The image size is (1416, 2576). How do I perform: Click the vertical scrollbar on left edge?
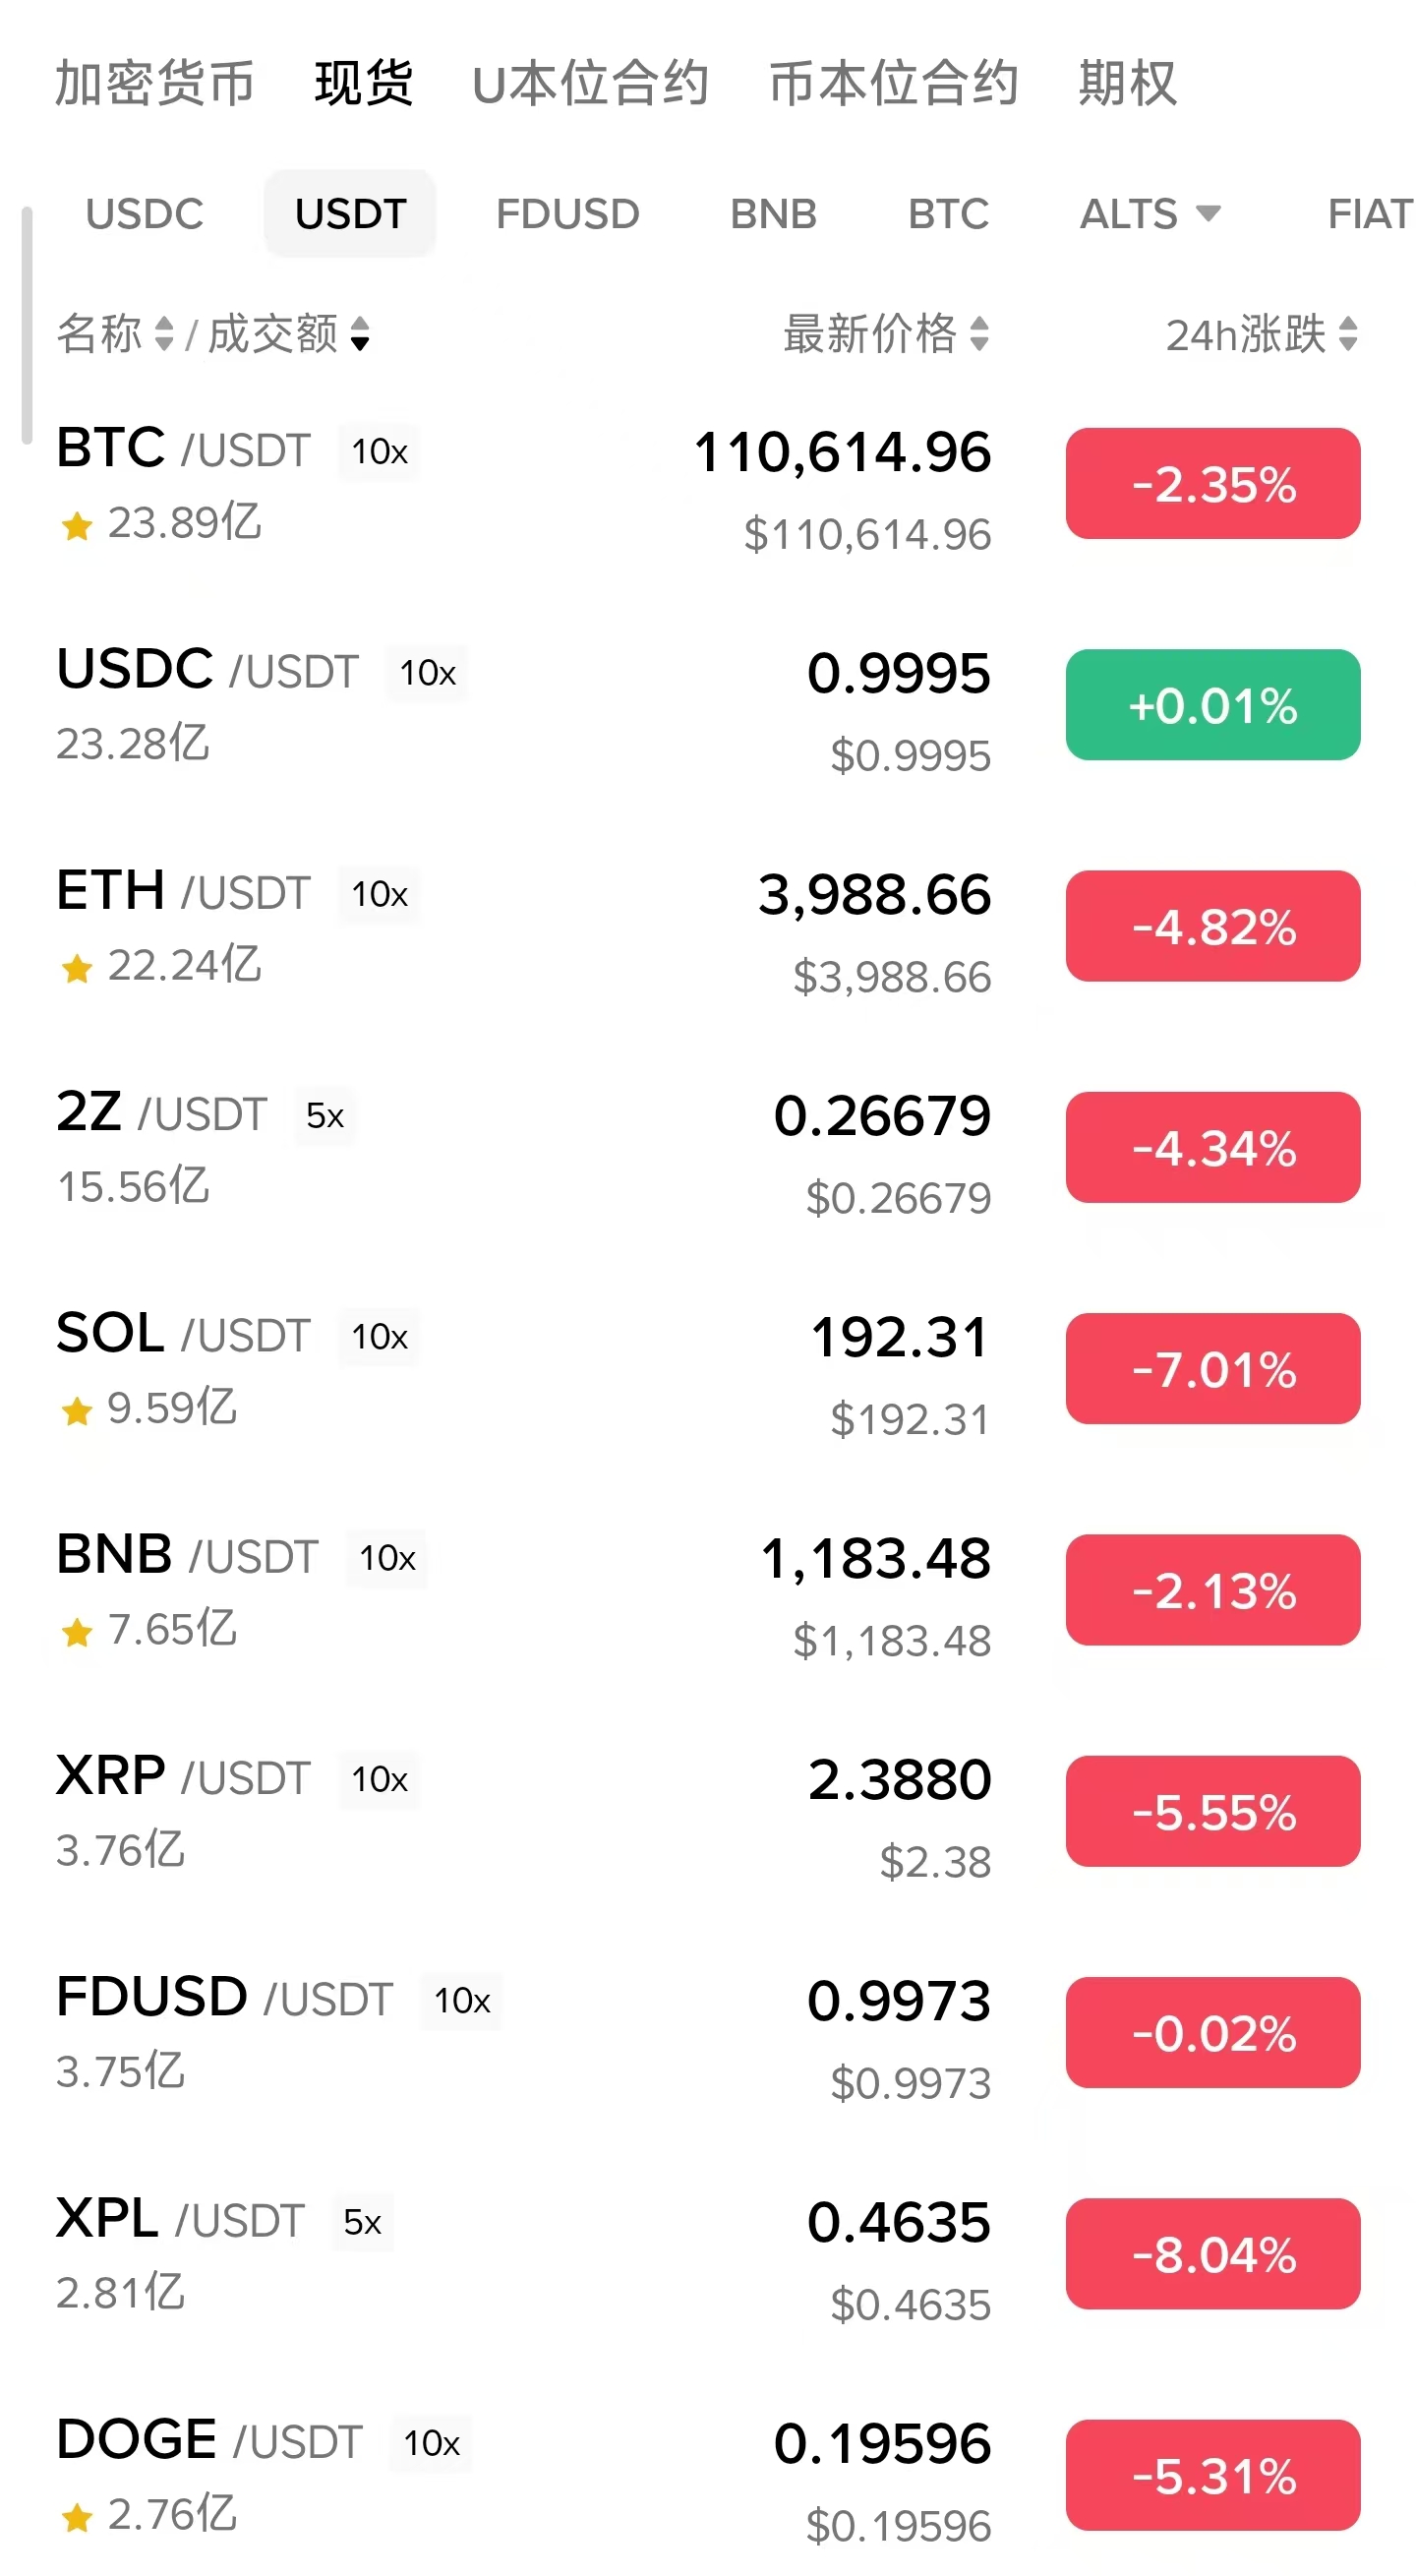[27, 325]
